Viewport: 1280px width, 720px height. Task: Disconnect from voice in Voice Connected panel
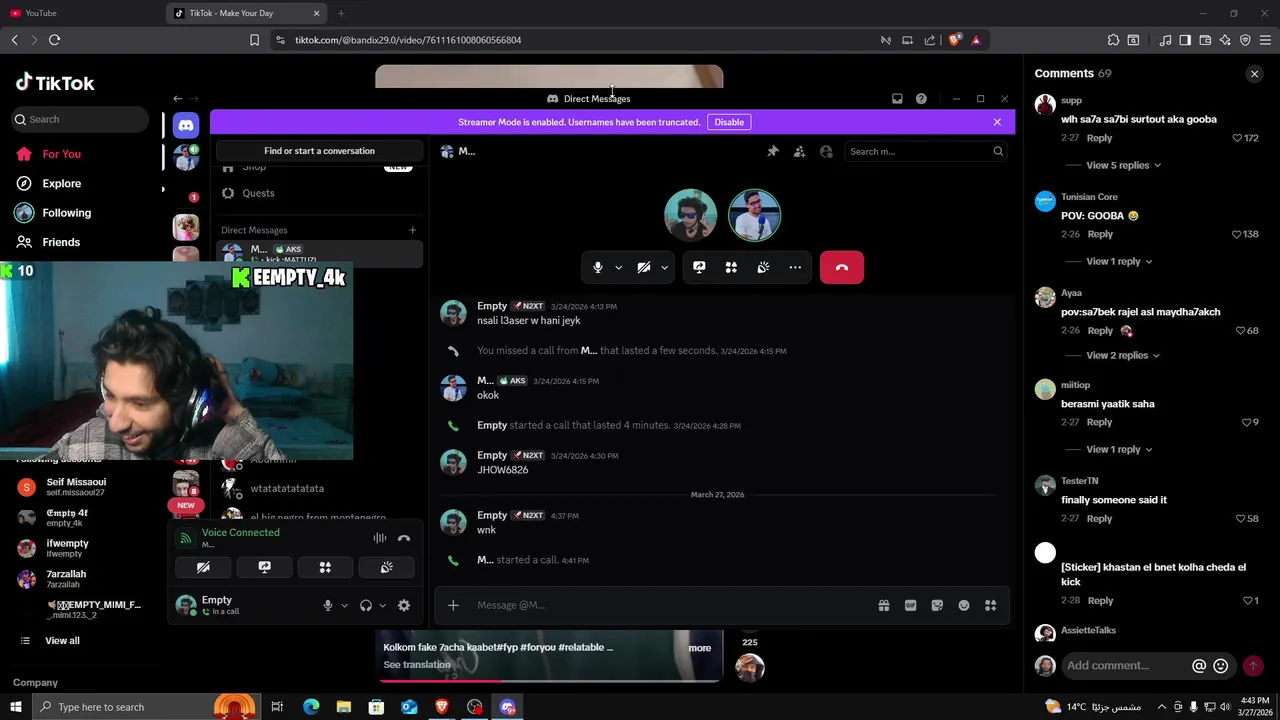tap(404, 538)
